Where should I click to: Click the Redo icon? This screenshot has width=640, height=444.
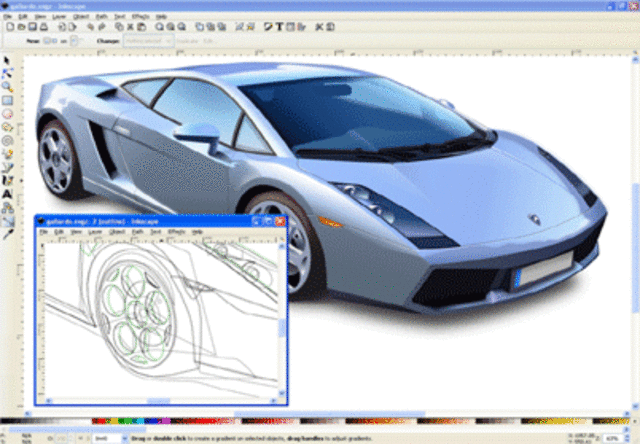tap(102, 27)
